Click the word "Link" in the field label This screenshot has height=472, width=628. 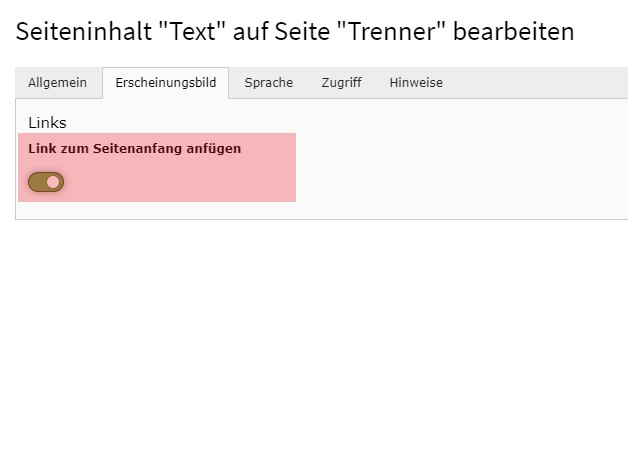(x=42, y=149)
